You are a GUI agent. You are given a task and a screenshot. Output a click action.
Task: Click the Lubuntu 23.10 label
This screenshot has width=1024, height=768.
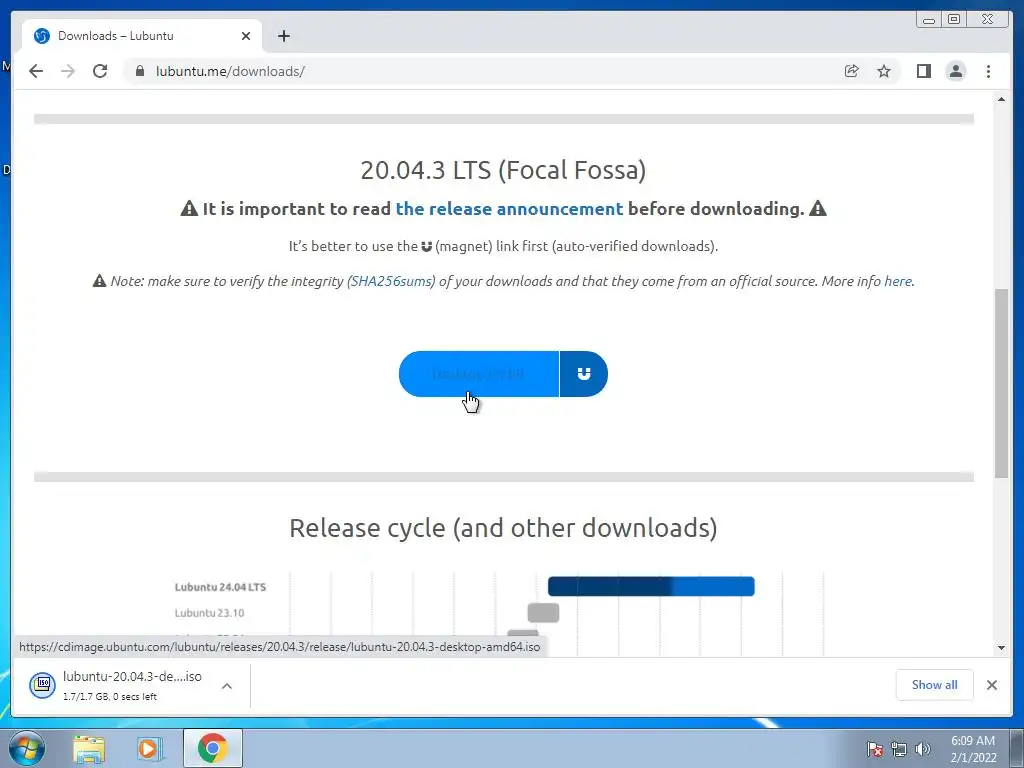(x=209, y=613)
